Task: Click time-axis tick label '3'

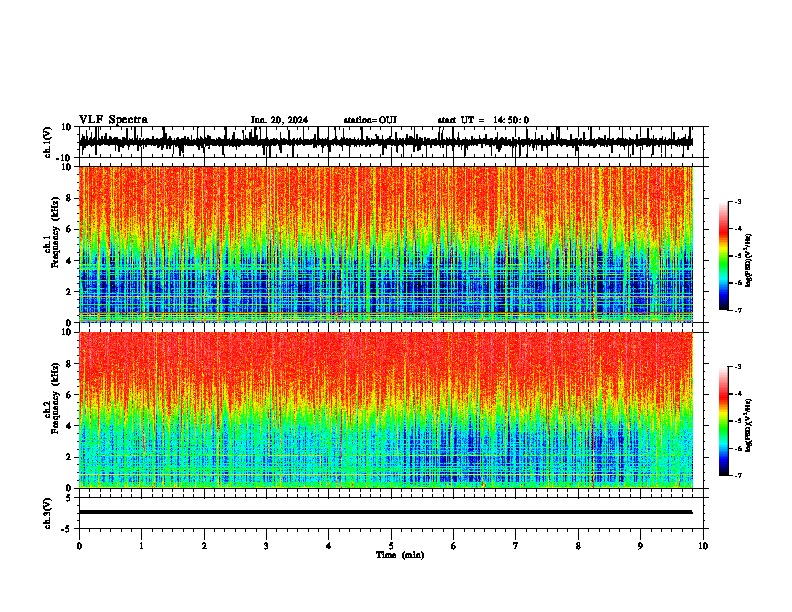Action: click(x=266, y=546)
